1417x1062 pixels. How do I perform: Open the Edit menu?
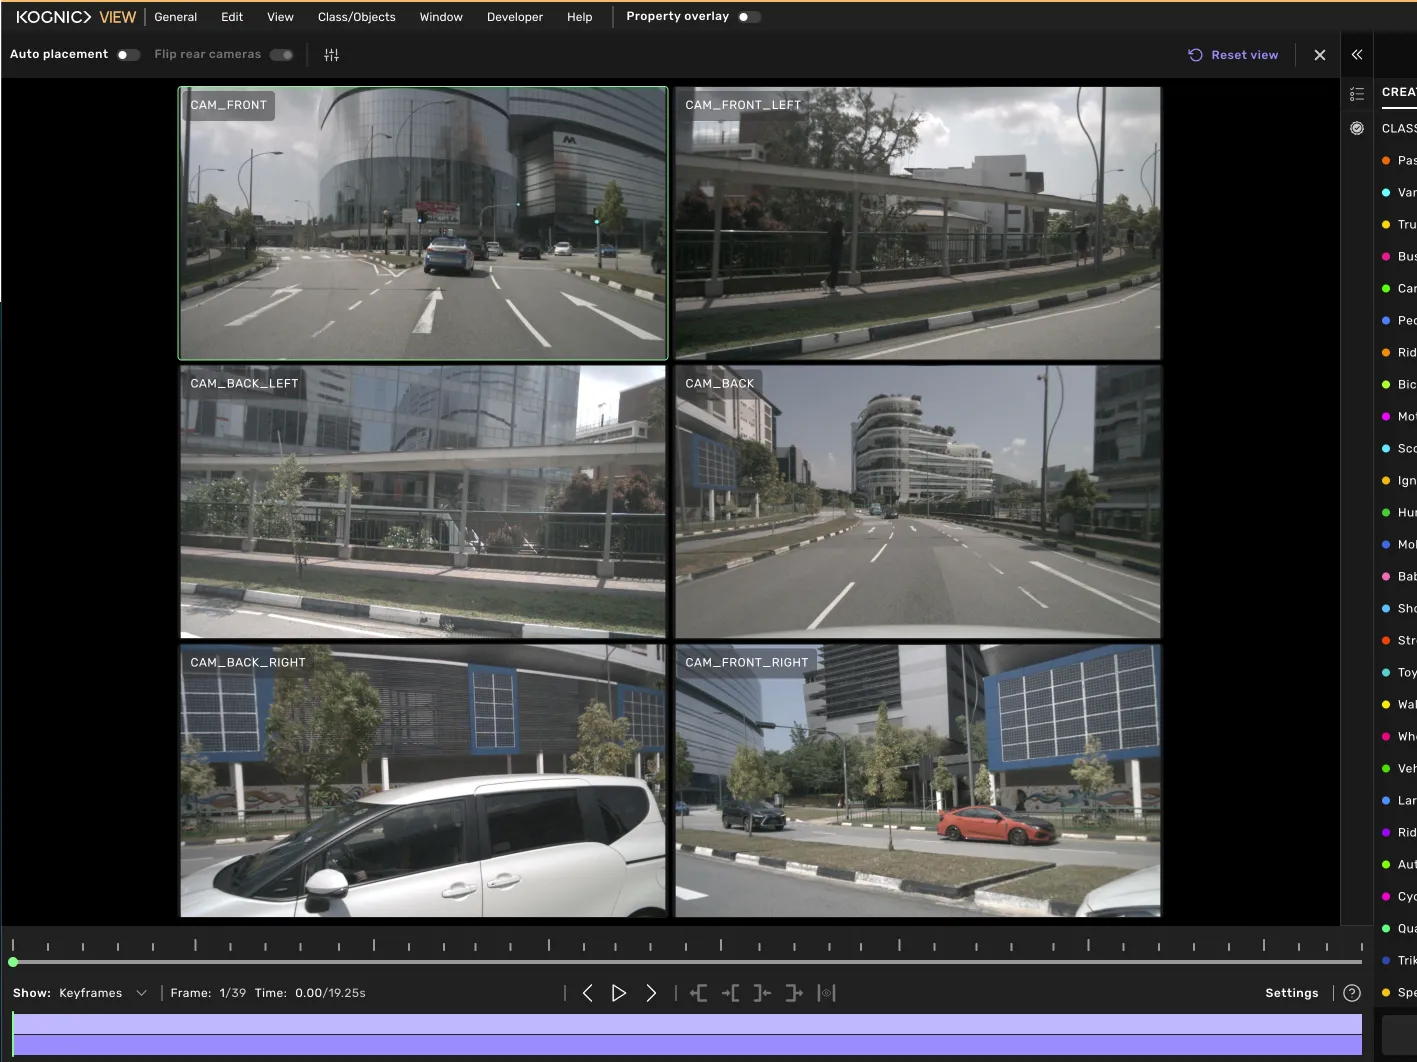pos(232,17)
